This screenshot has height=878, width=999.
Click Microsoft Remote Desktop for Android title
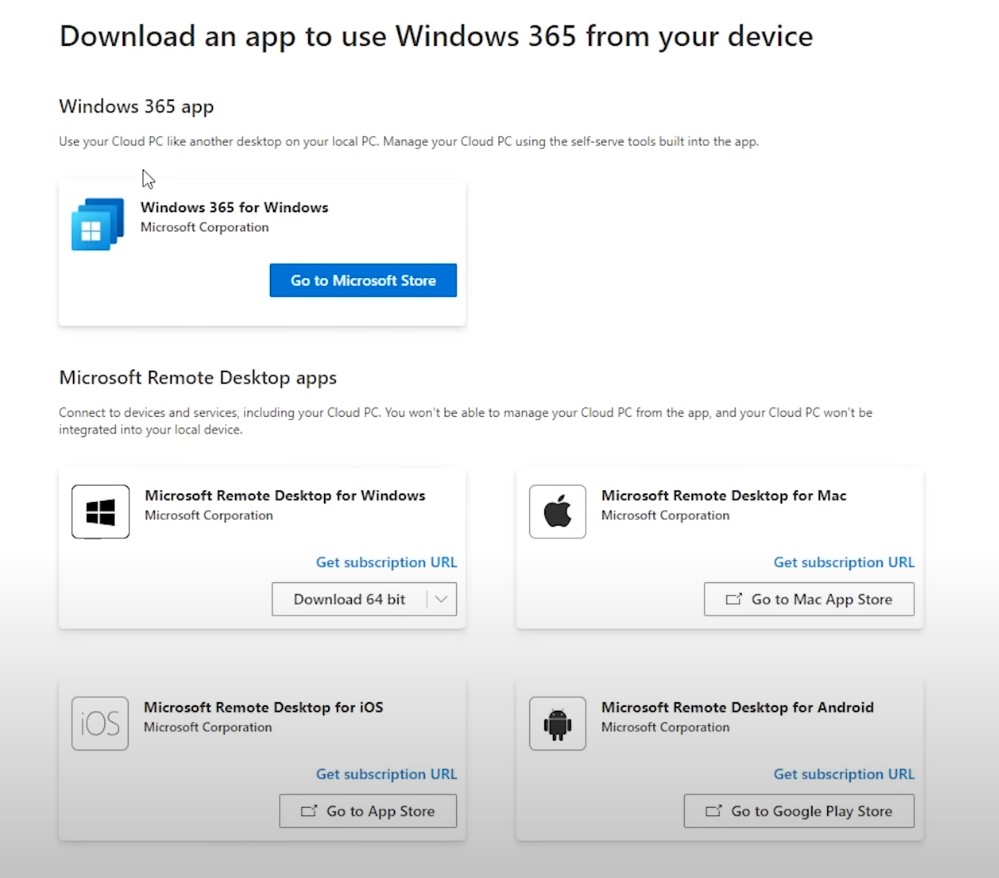[x=737, y=707]
